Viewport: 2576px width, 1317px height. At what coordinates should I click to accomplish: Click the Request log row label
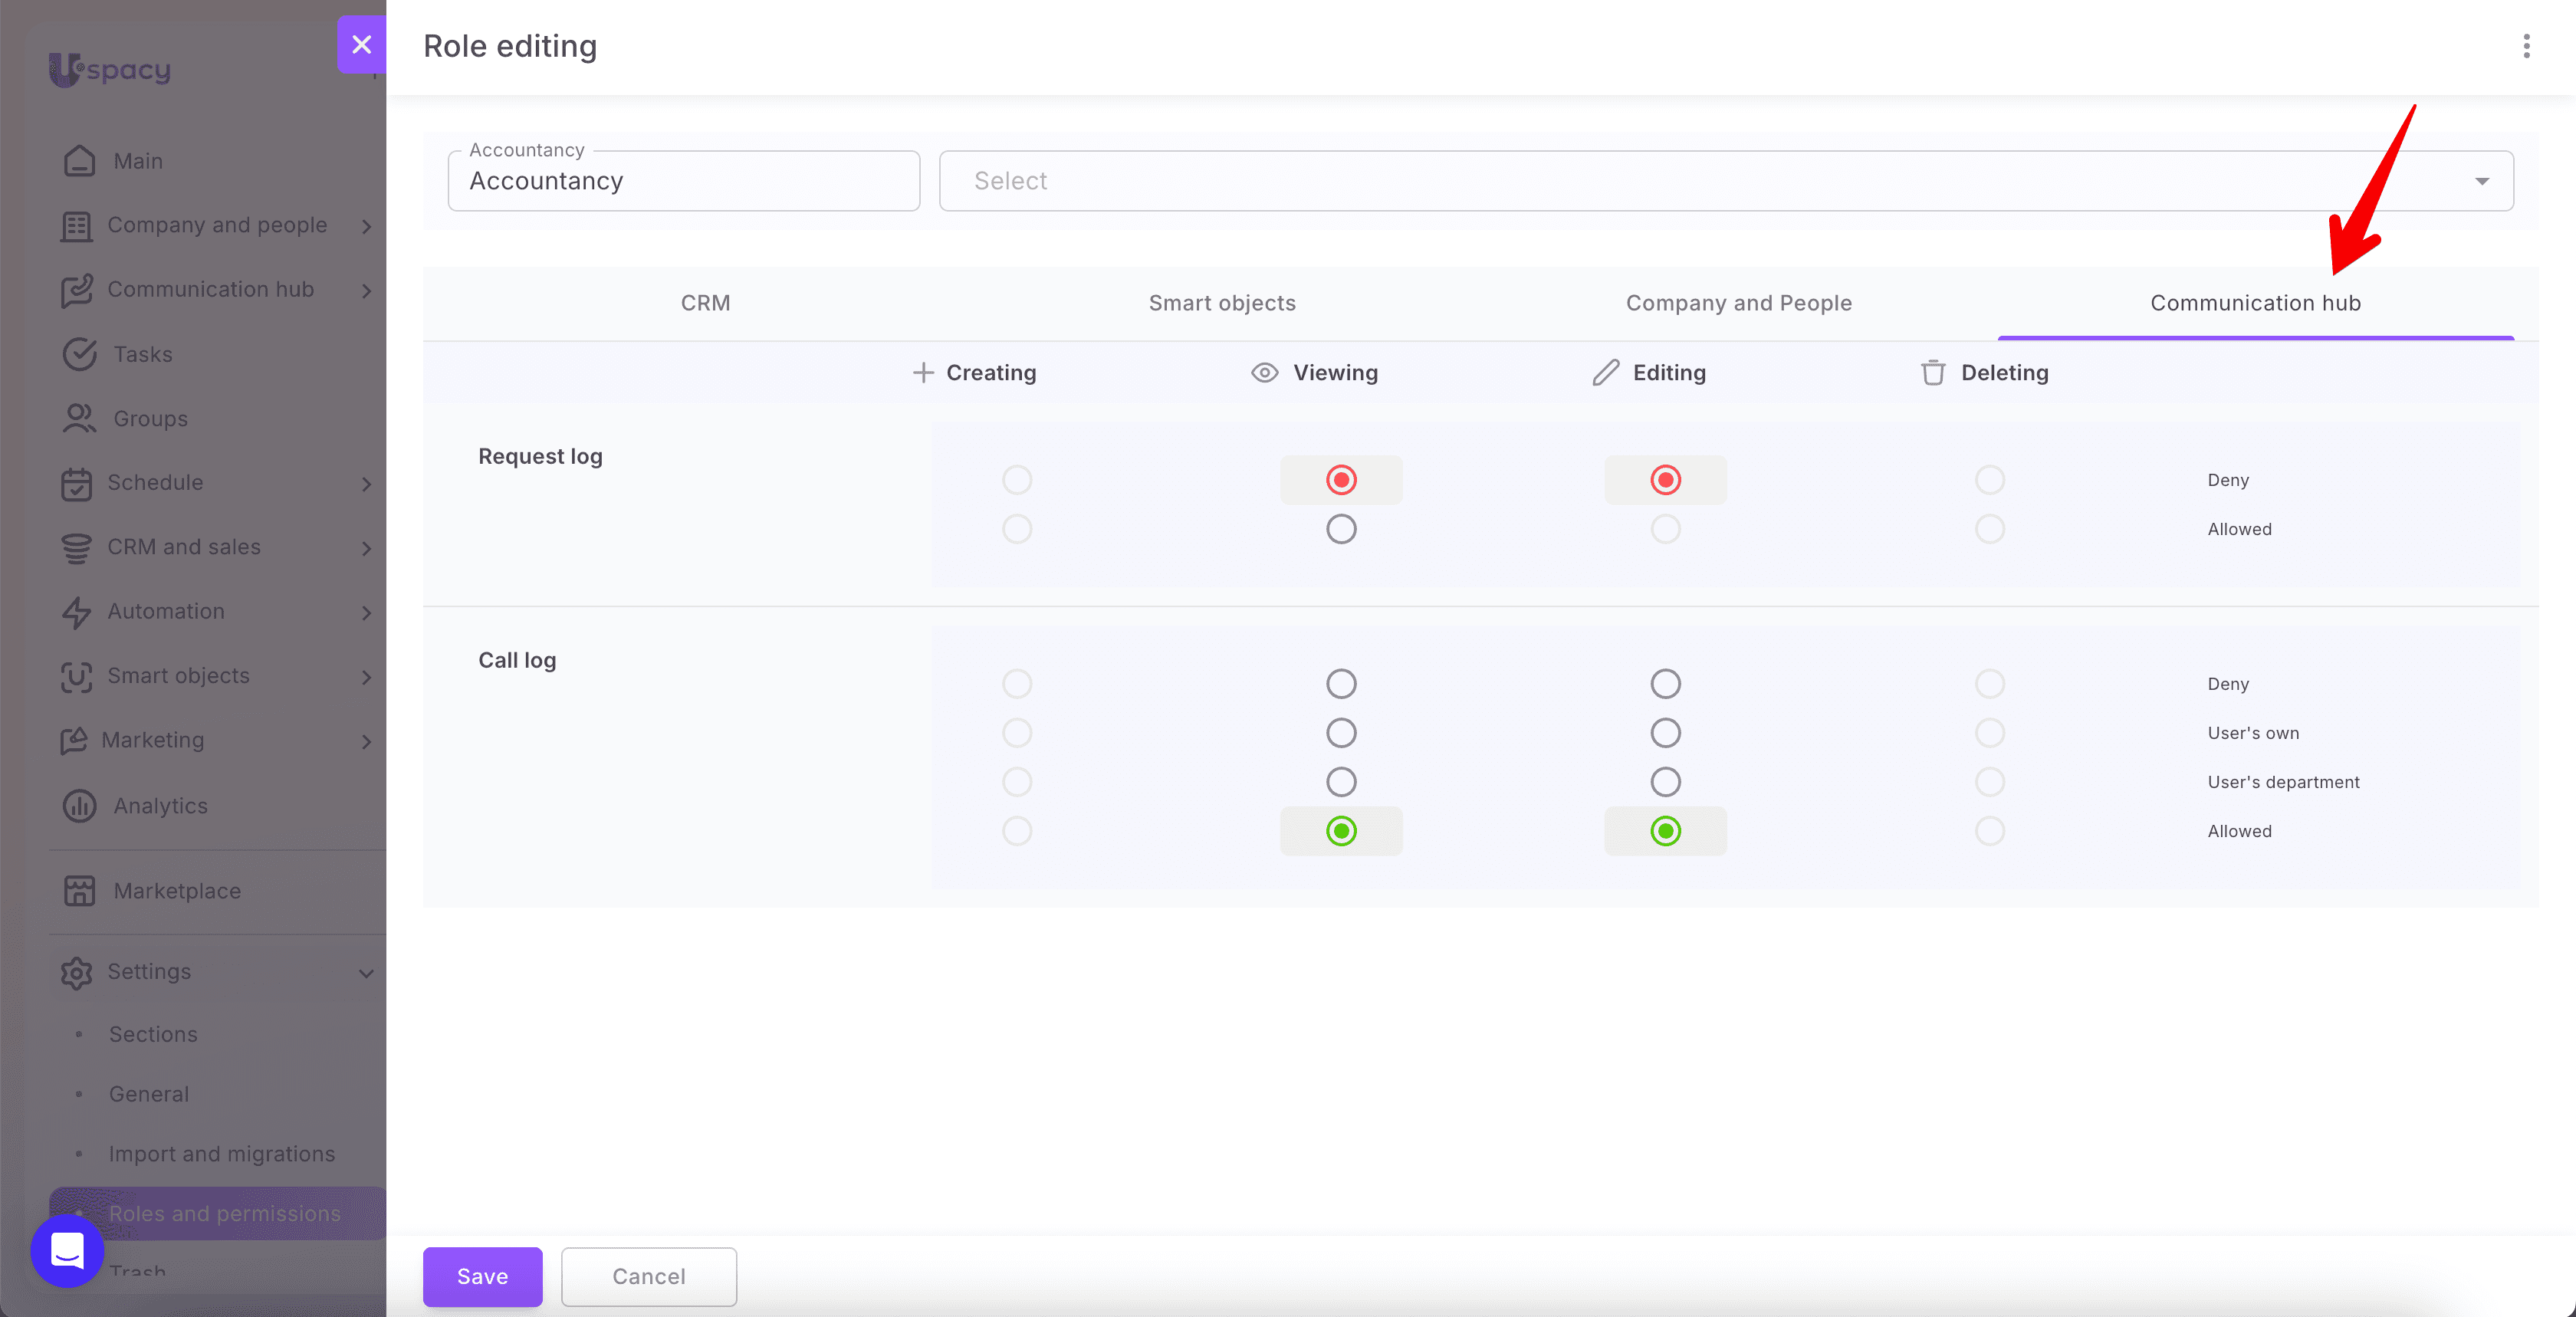coord(540,456)
